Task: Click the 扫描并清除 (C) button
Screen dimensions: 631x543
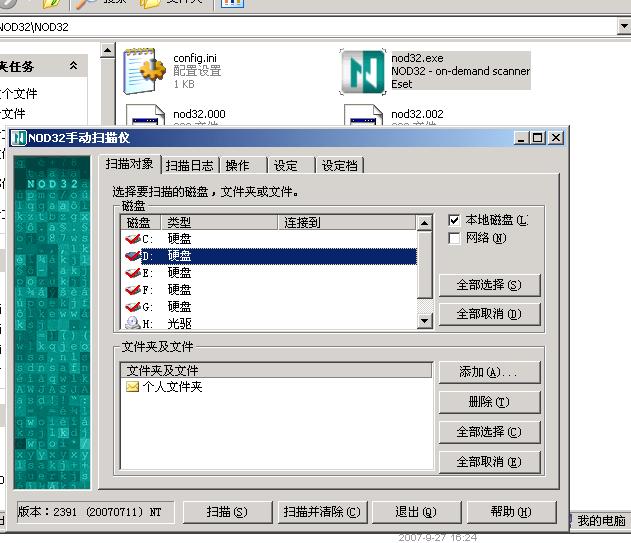Action: tap(322, 512)
